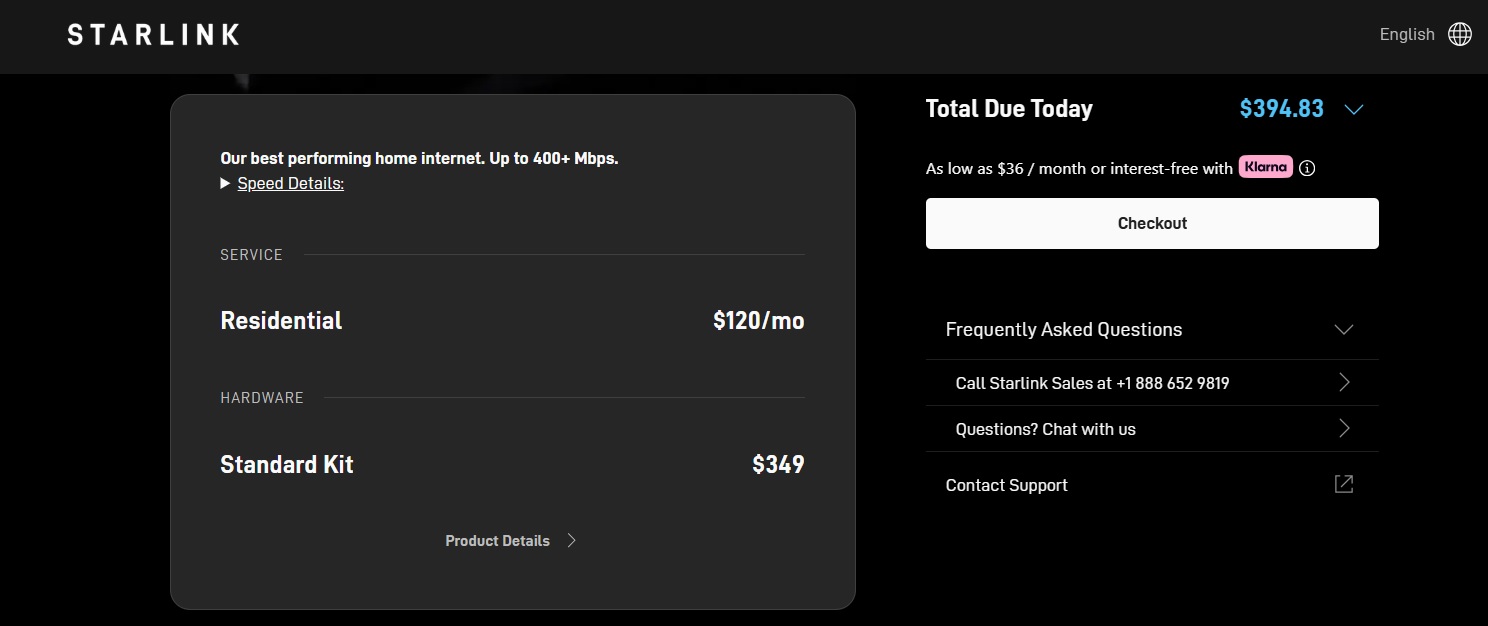
Task: Expand Speed Details disclosure triangle
Action: click(225, 184)
